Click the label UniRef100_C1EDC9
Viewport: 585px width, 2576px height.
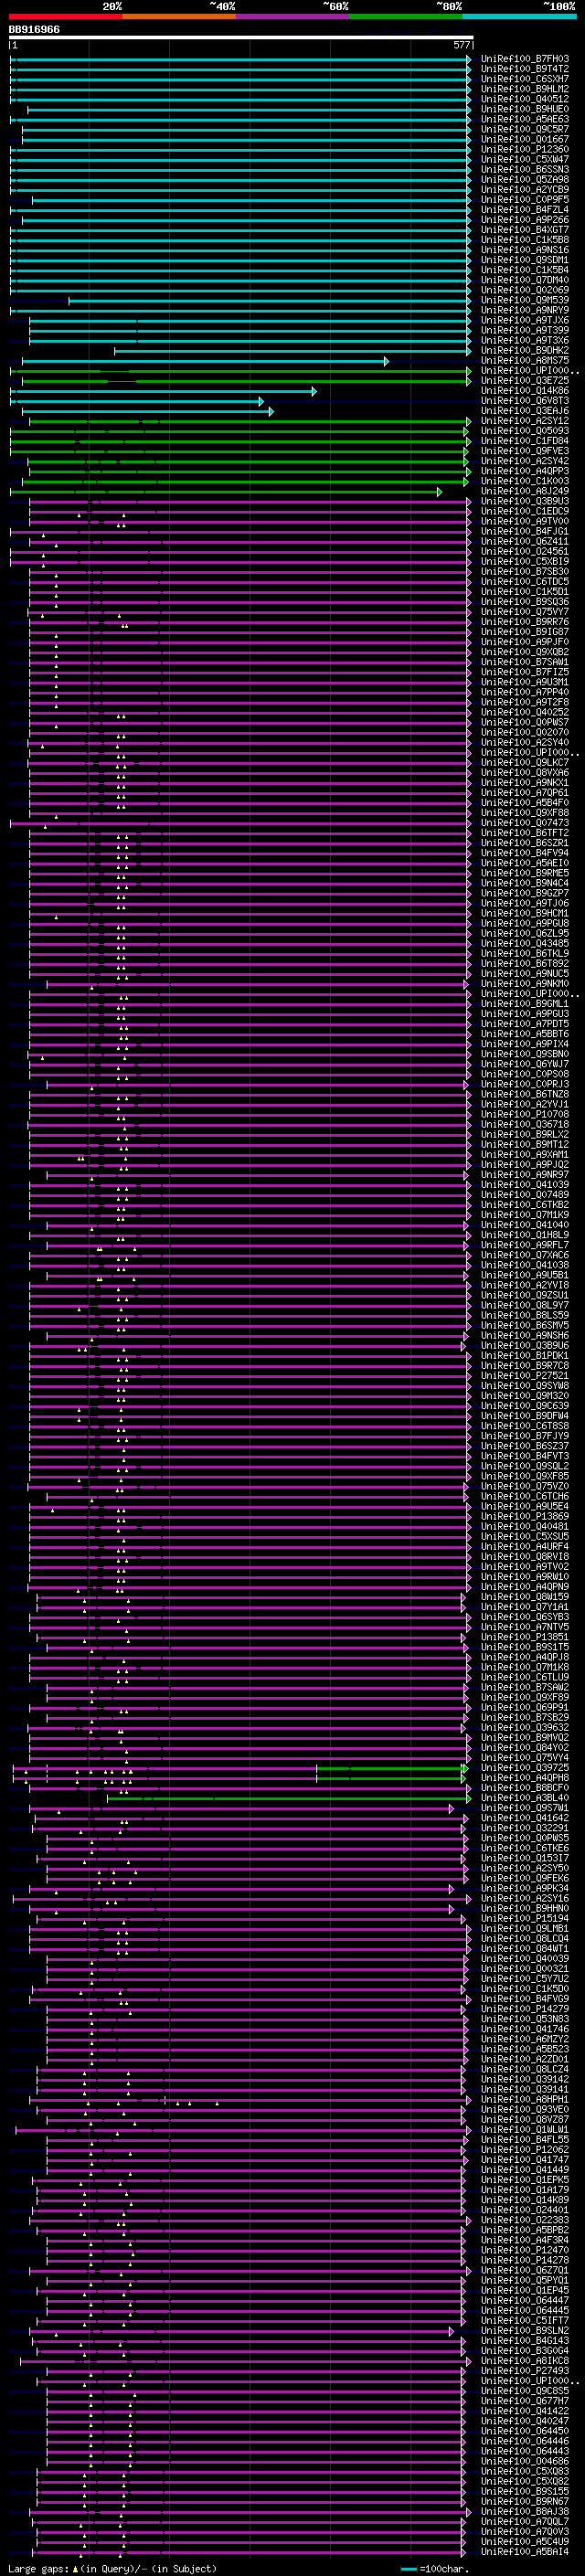[x=525, y=511]
